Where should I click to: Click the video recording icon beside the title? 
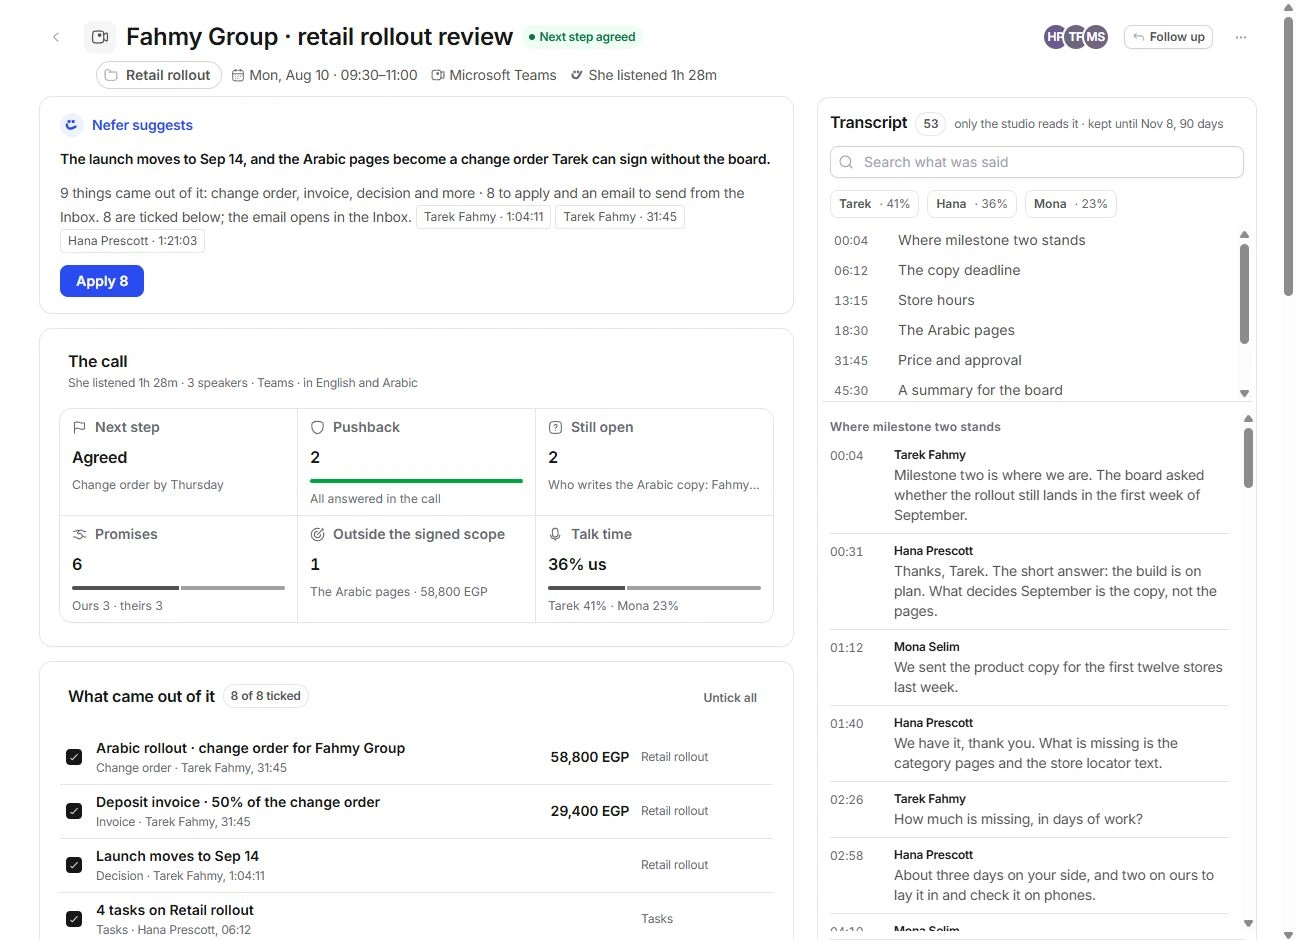(x=100, y=37)
